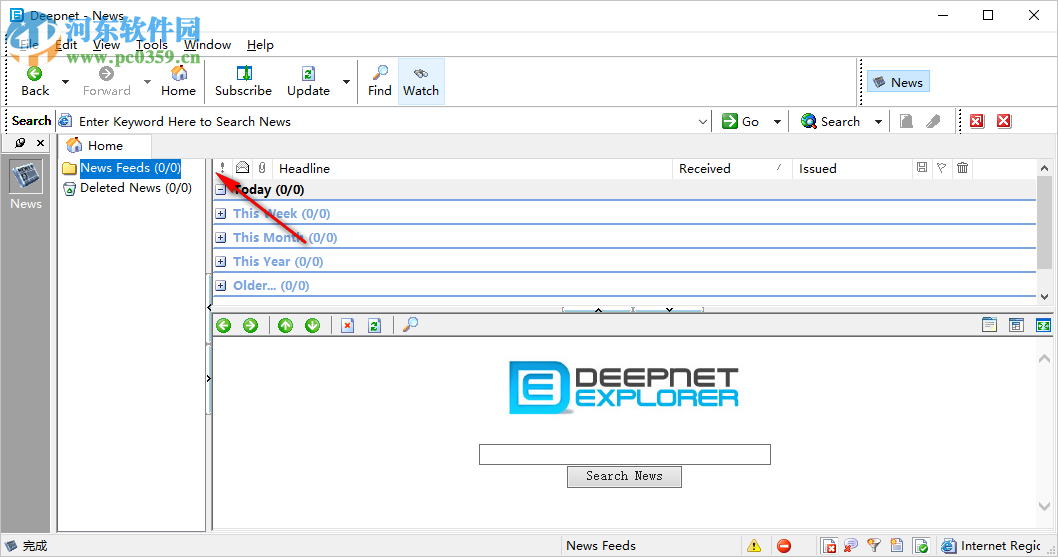Image resolution: width=1058 pixels, height=557 pixels.
Task: Open the File menu
Action: pos(28,45)
